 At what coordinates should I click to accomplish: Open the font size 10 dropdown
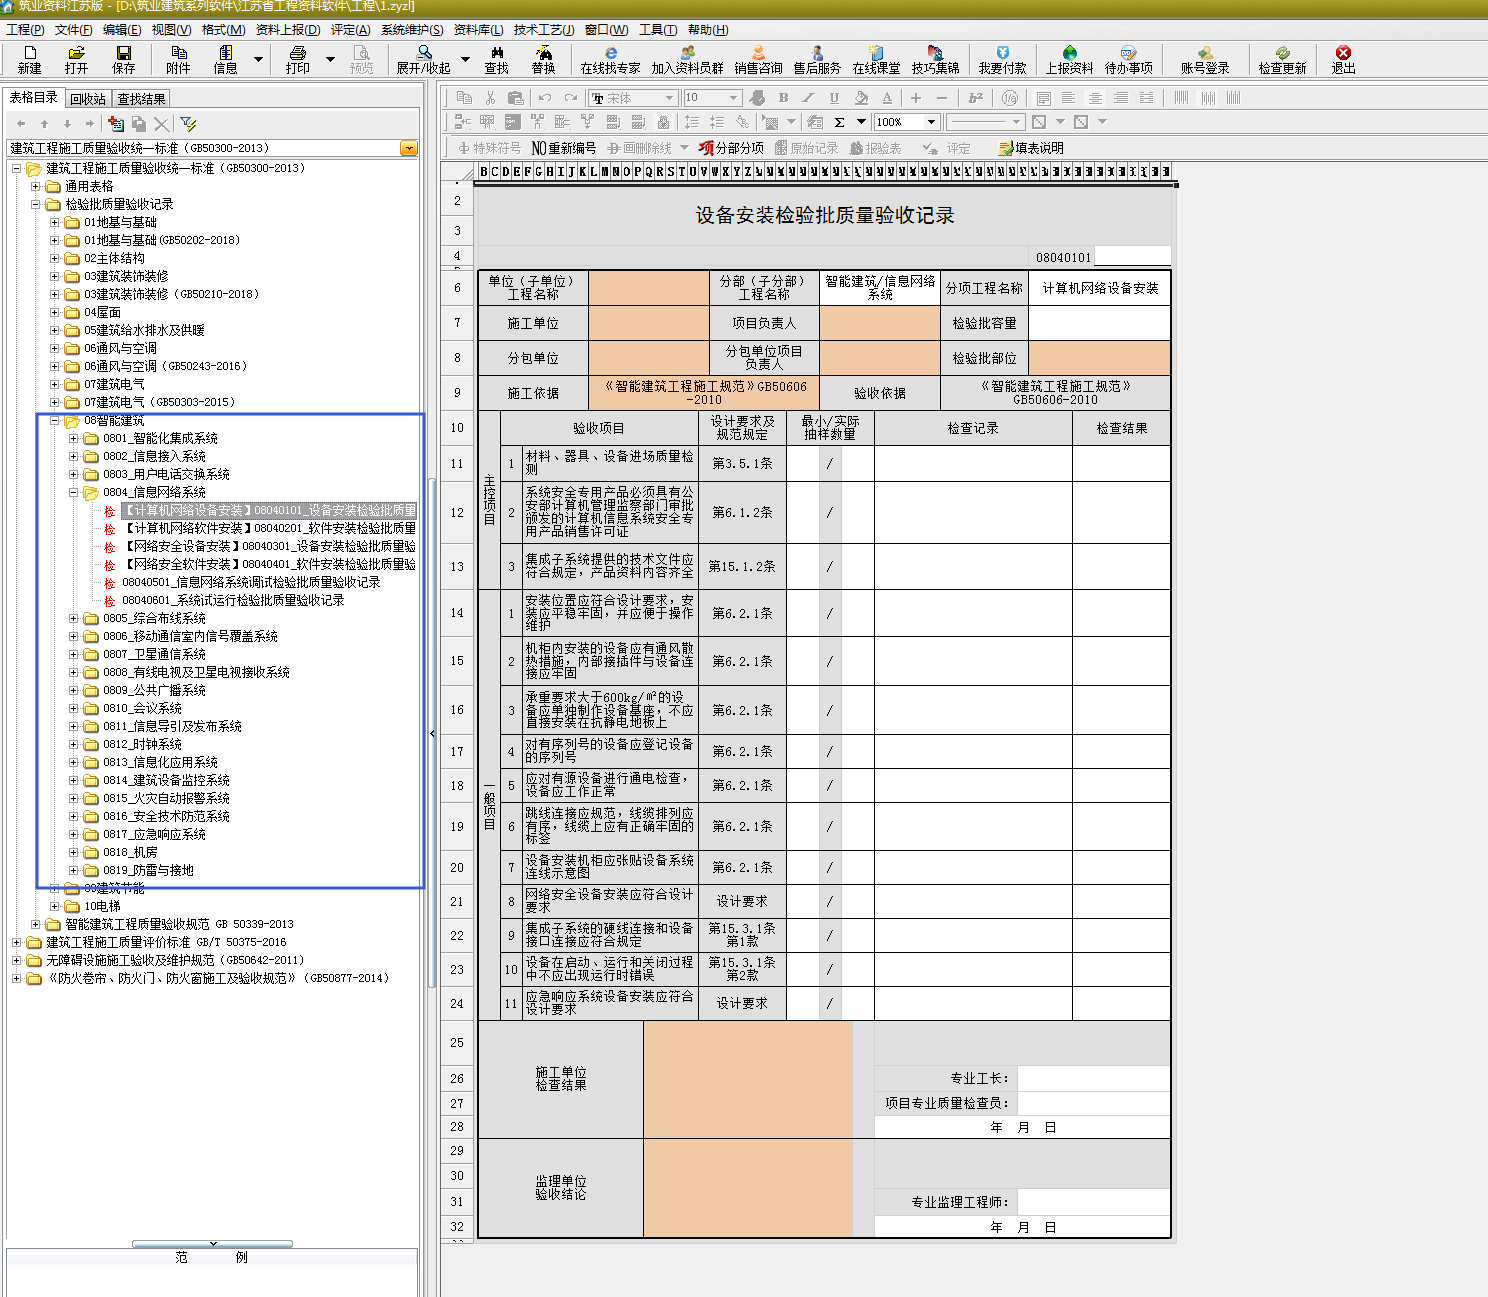[x=734, y=97]
